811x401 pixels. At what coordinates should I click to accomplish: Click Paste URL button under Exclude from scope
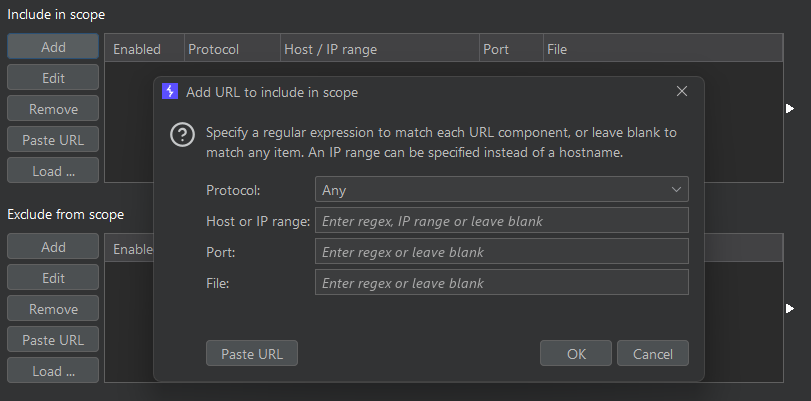pyautogui.click(x=53, y=339)
